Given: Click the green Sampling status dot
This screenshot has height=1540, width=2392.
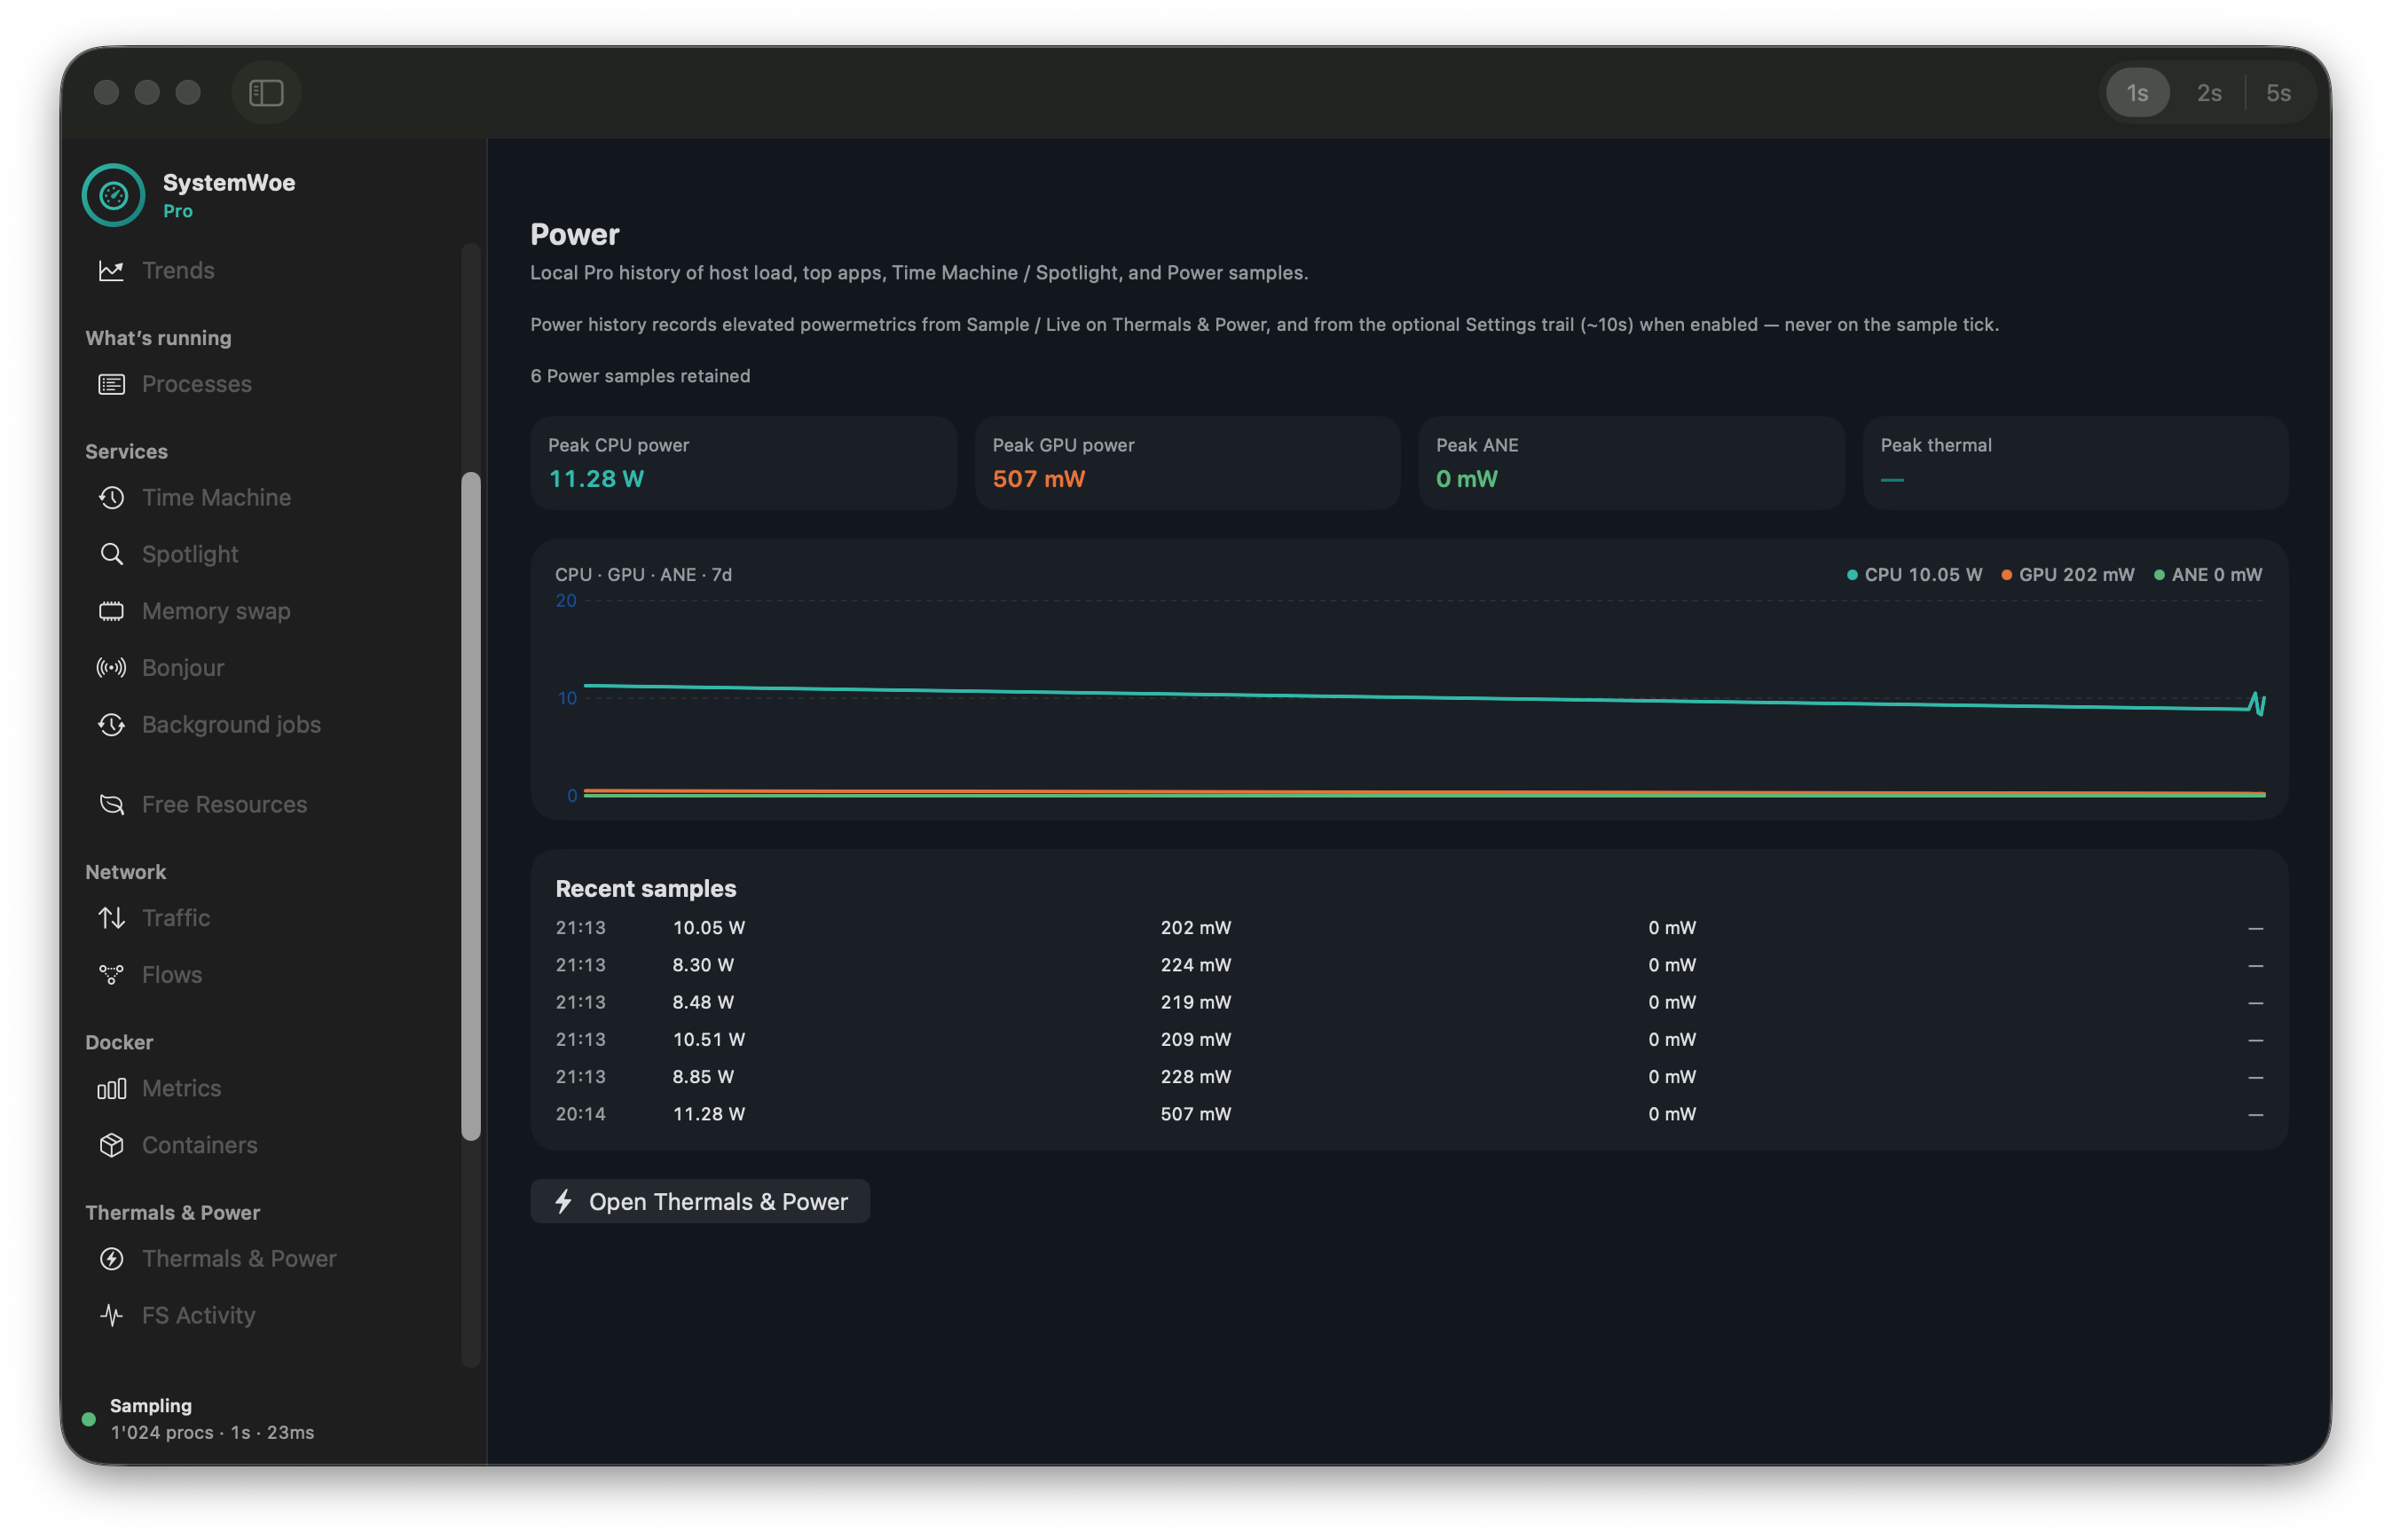Looking at the screenshot, I should point(89,1420).
